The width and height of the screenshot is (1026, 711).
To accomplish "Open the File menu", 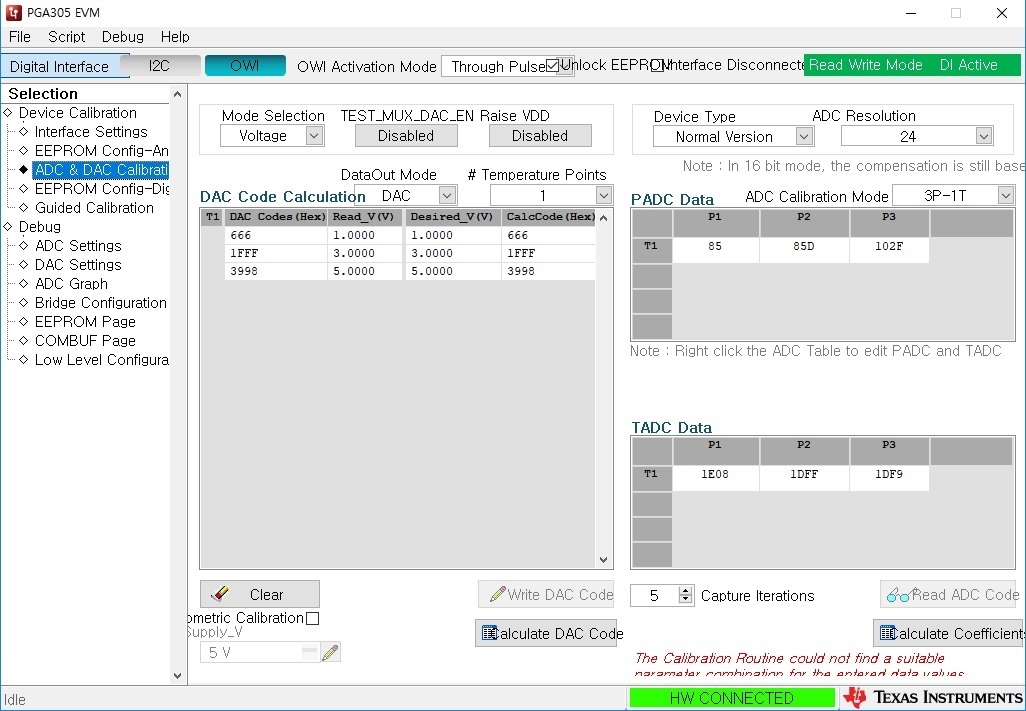I will [x=20, y=37].
